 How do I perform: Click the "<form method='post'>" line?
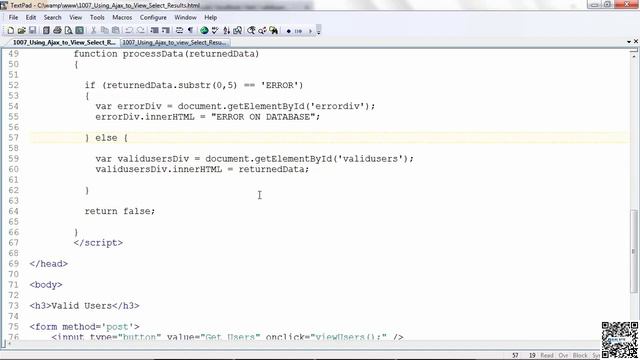tap(84, 327)
